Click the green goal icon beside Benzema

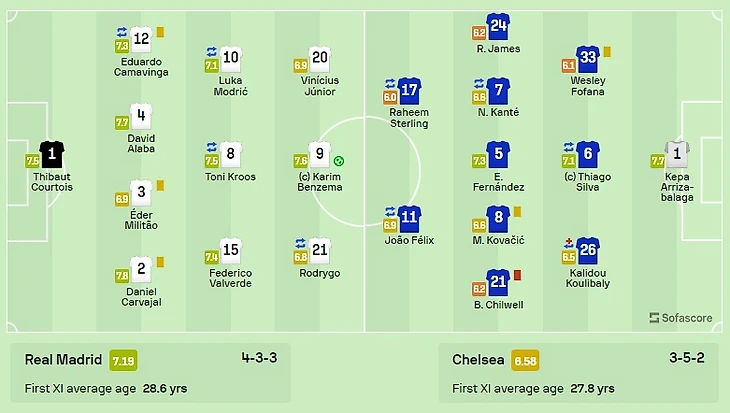coord(340,161)
